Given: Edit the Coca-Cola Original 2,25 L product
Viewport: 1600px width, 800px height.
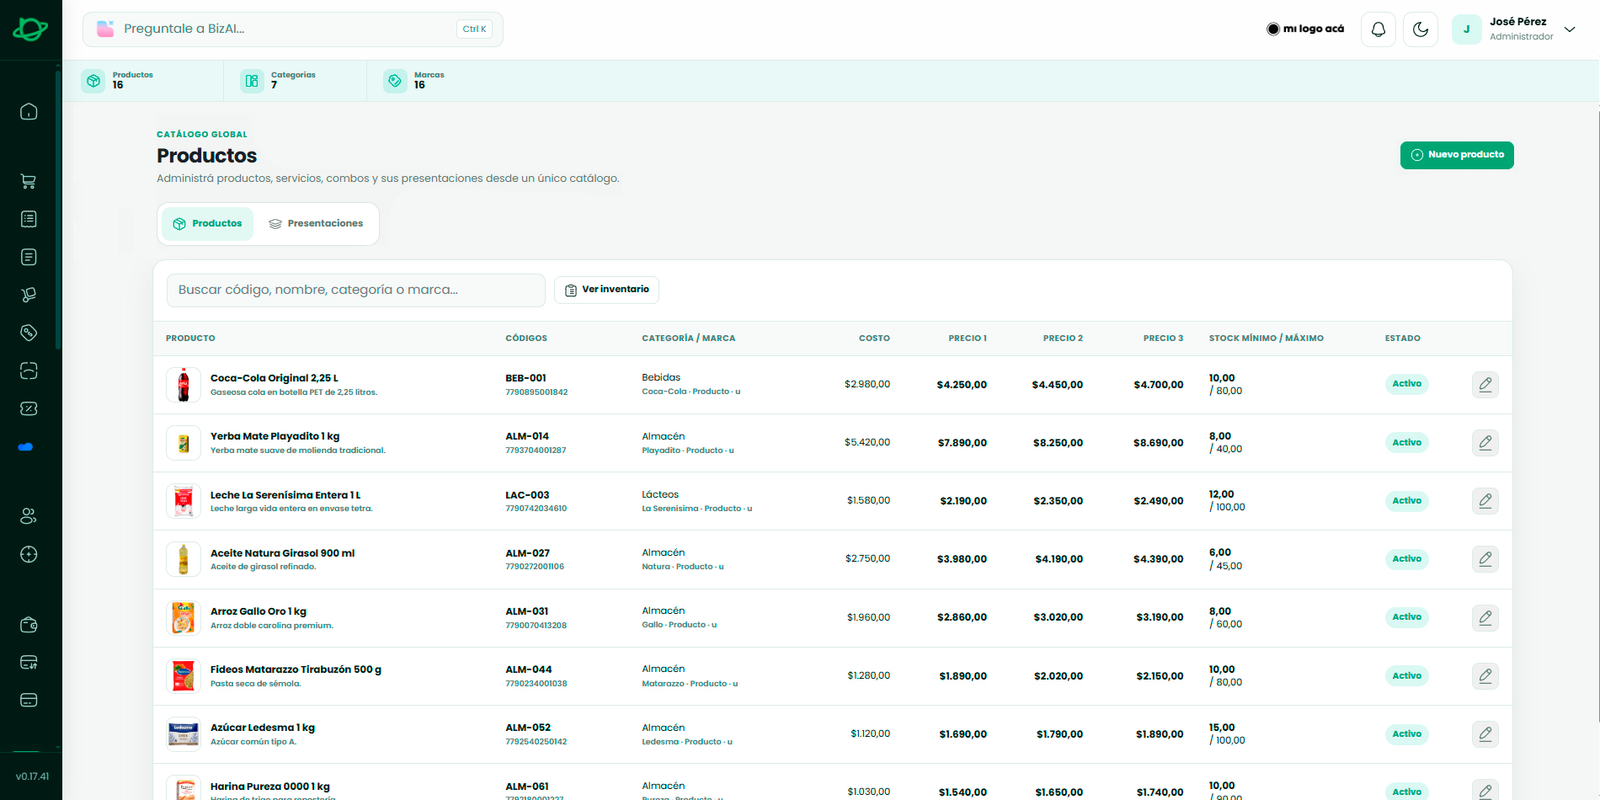Looking at the screenshot, I should 1485,384.
